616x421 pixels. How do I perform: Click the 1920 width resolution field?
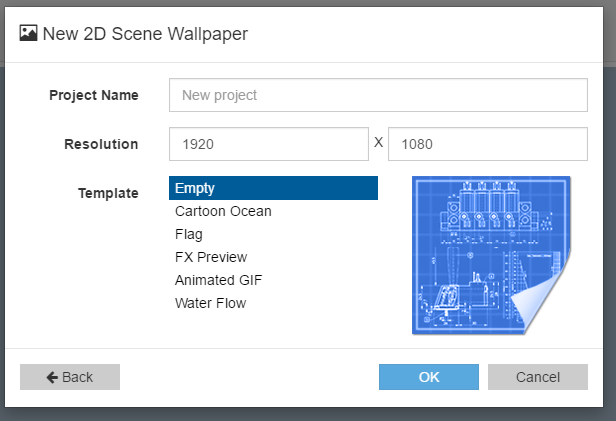268,144
